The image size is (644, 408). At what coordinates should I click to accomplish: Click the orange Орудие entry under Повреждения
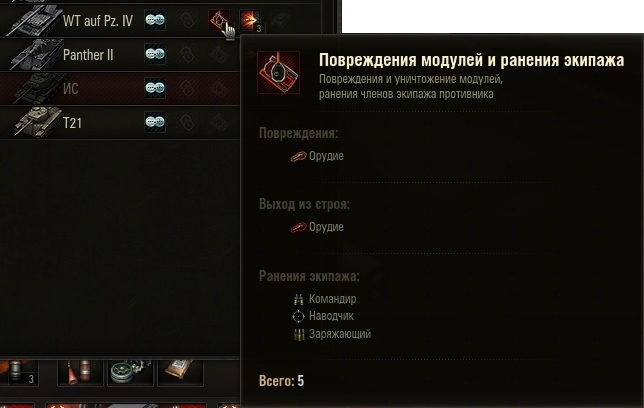[317, 156]
